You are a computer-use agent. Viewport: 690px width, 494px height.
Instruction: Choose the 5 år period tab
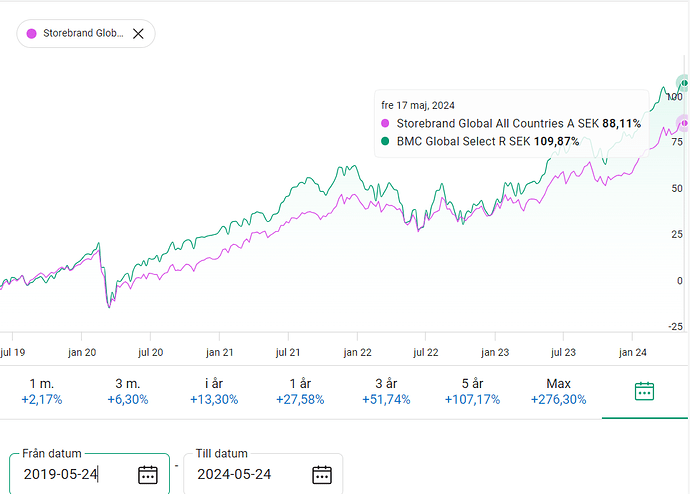pyautogui.click(x=472, y=391)
